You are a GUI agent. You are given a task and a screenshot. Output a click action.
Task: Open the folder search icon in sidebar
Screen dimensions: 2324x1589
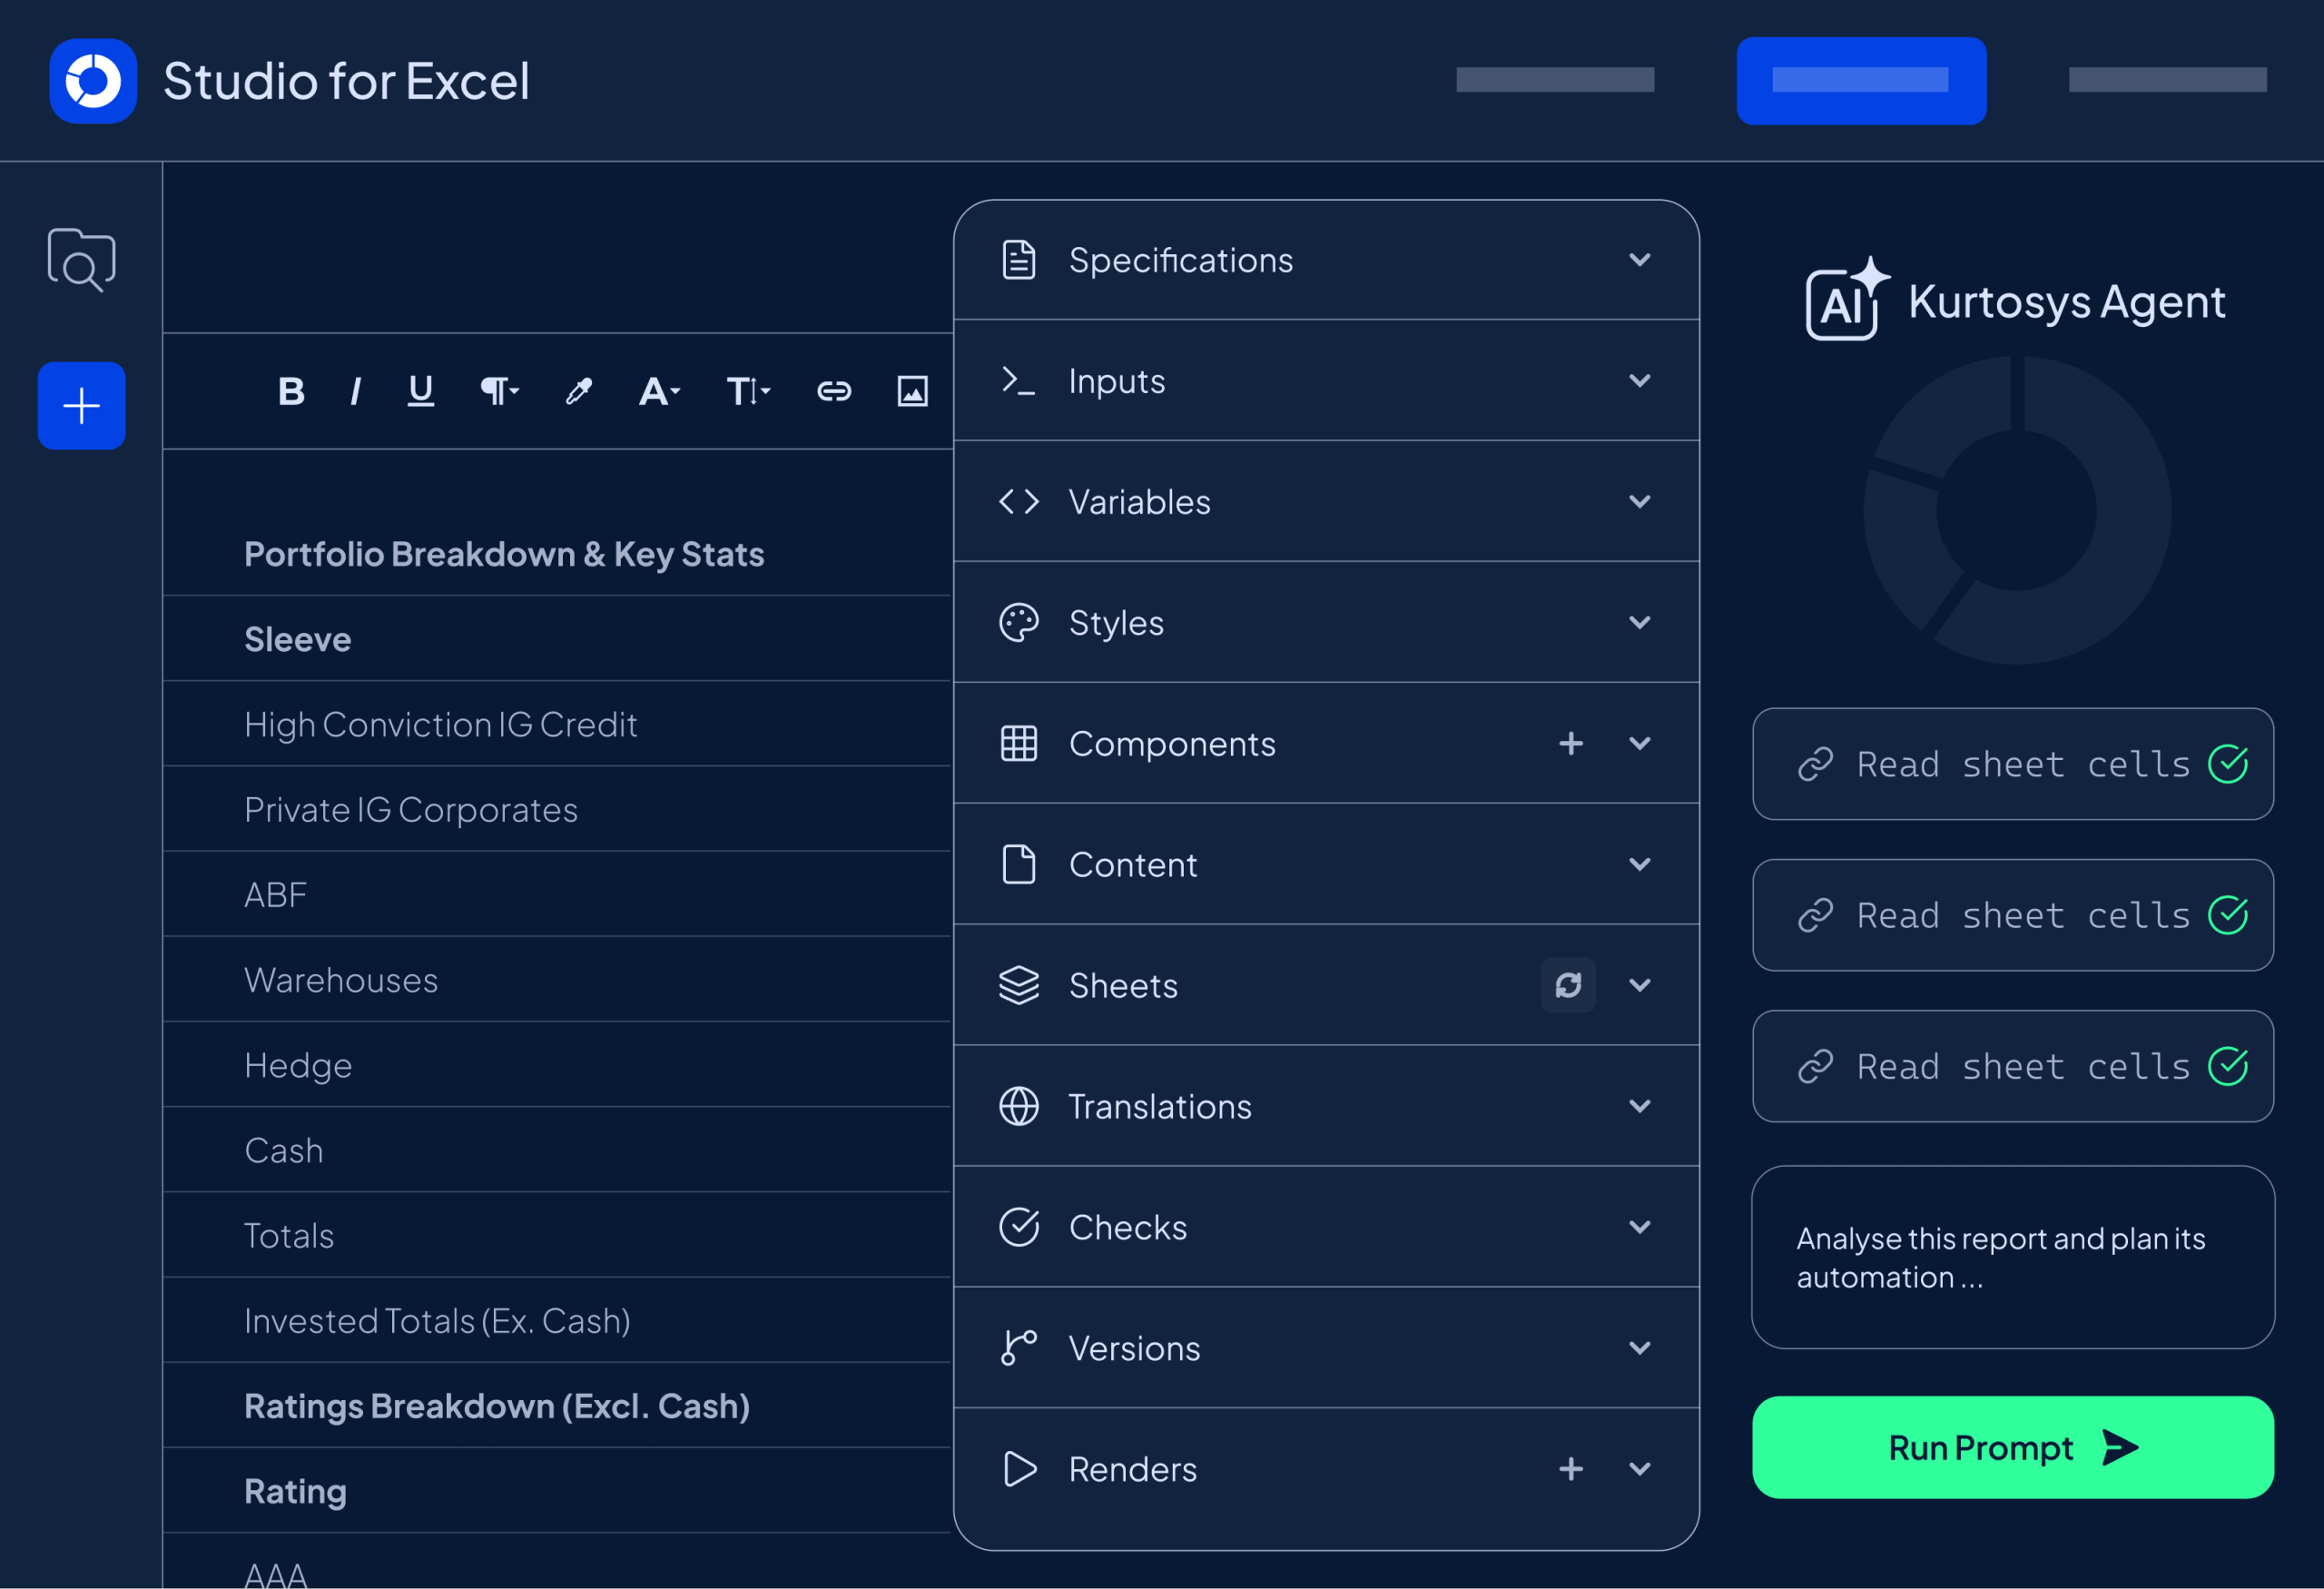tap(81, 260)
